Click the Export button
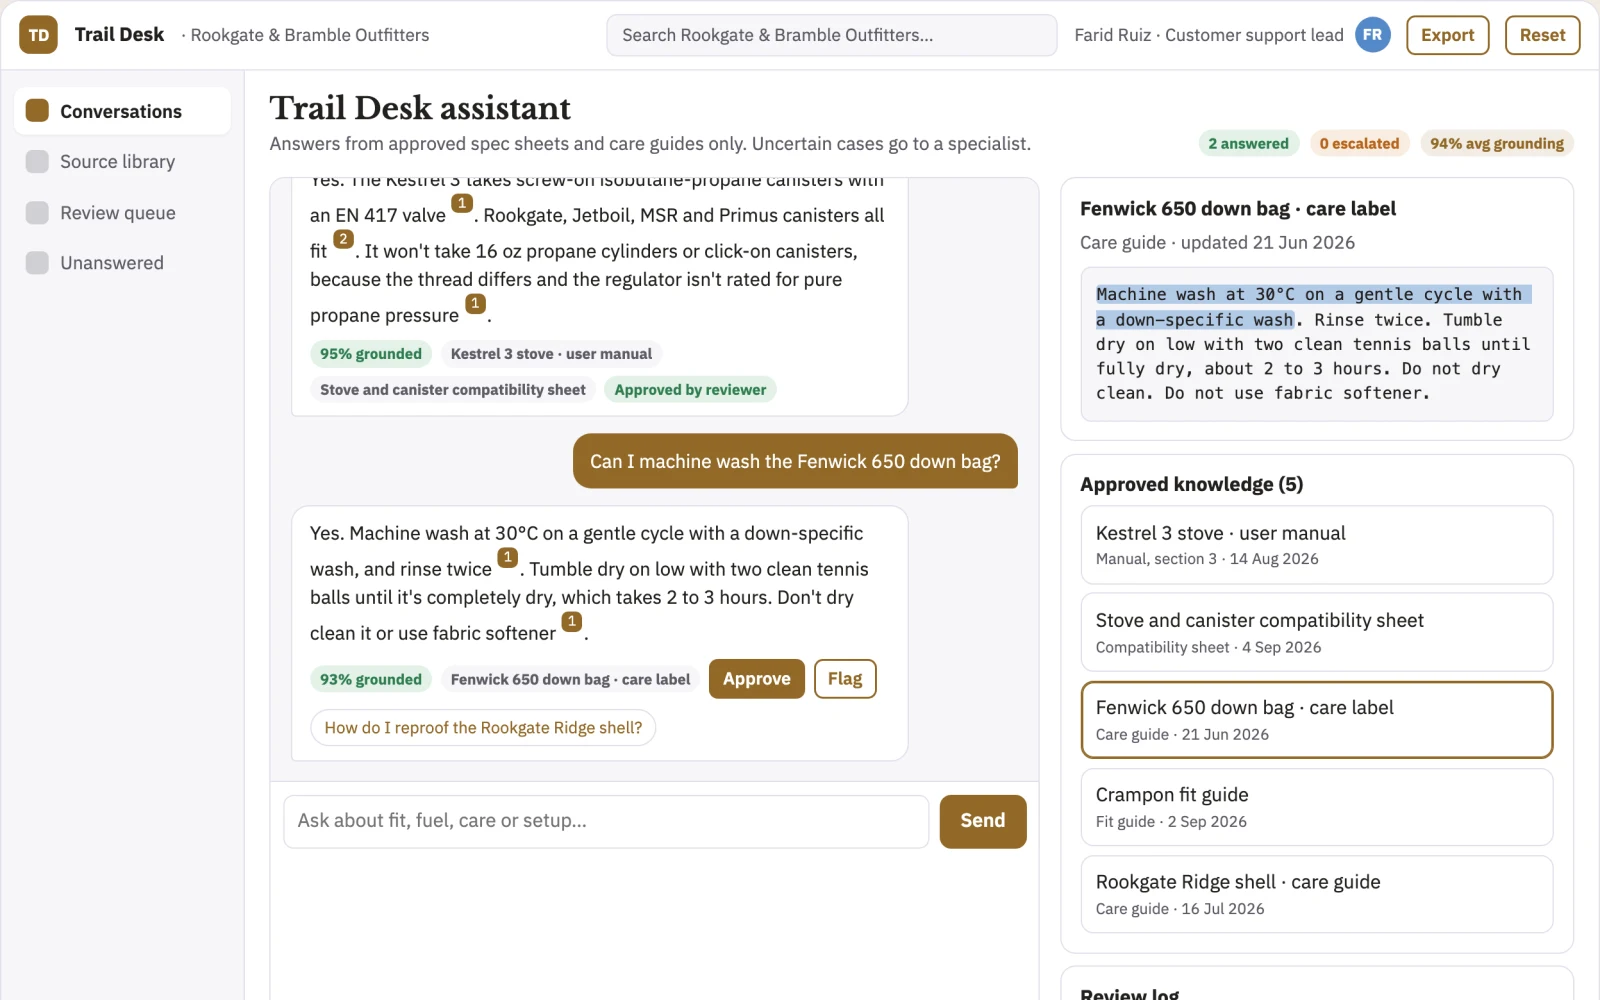Image resolution: width=1600 pixels, height=1000 pixels. pos(1447,35)
